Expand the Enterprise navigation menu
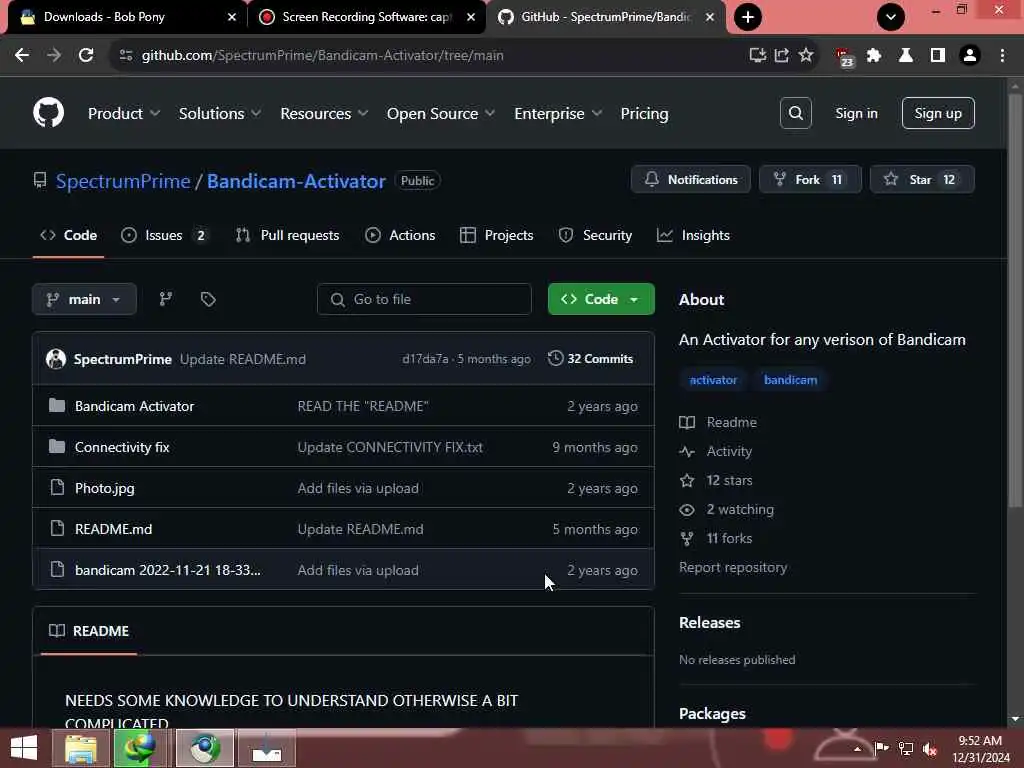This screenshot has height=768, width=1024. click(x=558, y=114)
